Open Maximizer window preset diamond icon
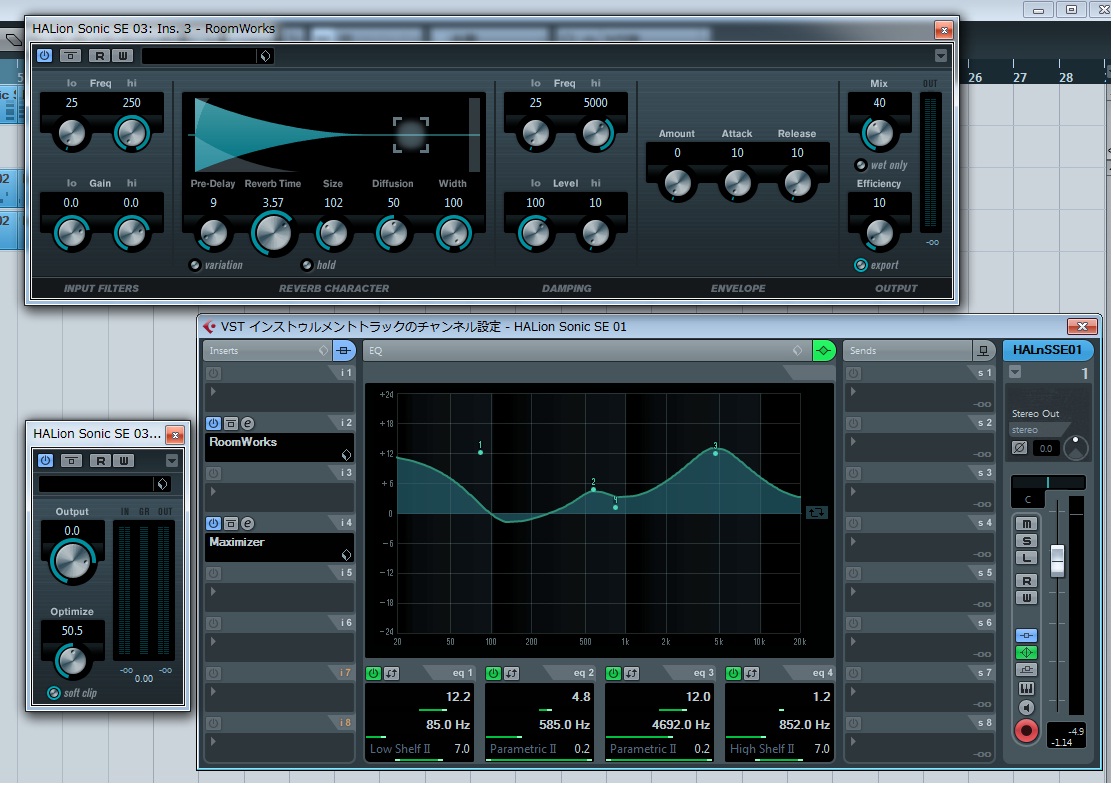 pos(163,484)
